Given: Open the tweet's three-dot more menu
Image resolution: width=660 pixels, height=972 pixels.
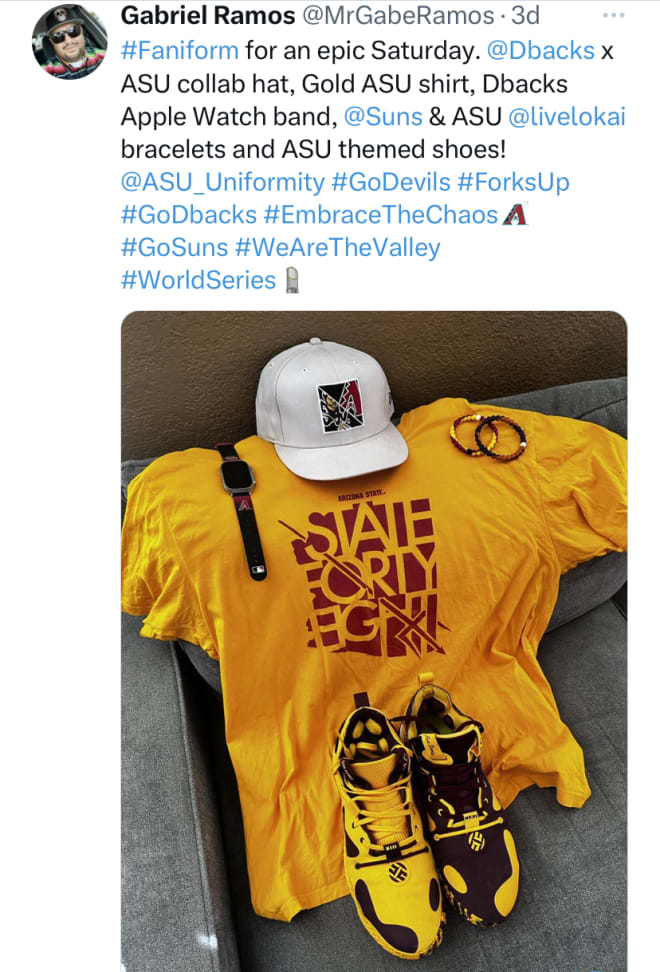Looking at the screenshot, I should click(x=614, y=15).
